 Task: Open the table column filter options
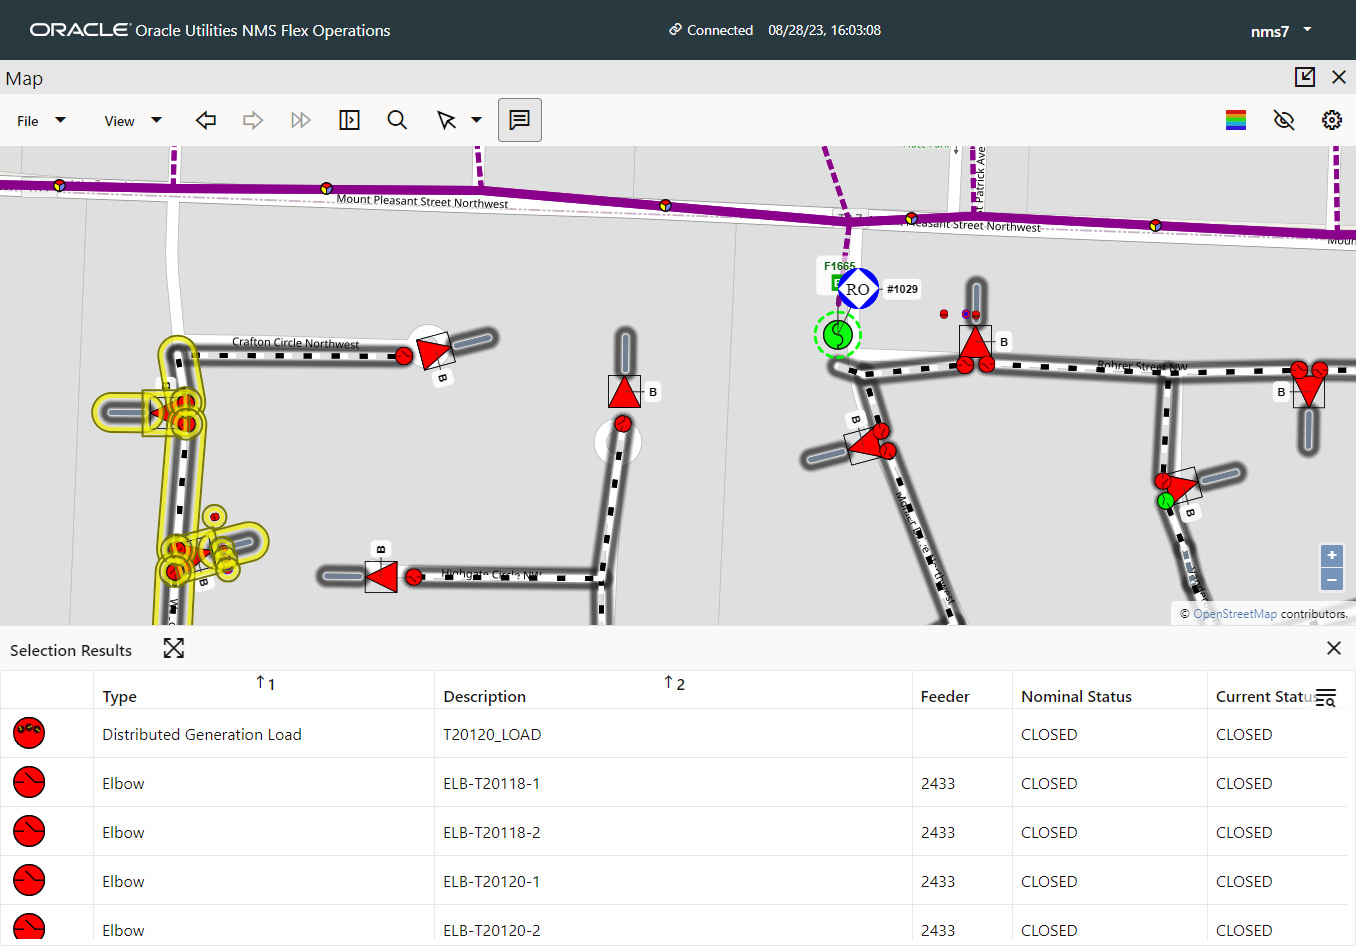click(x=1326, y=697)
